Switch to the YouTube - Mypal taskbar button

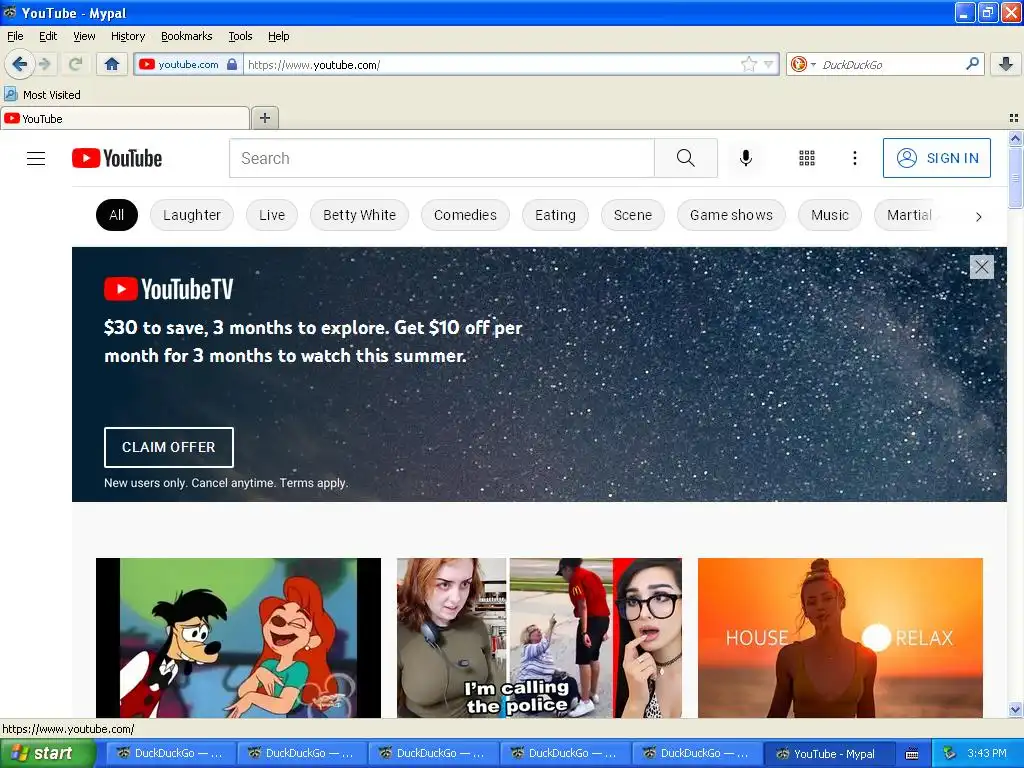click(x=828, y=753)
